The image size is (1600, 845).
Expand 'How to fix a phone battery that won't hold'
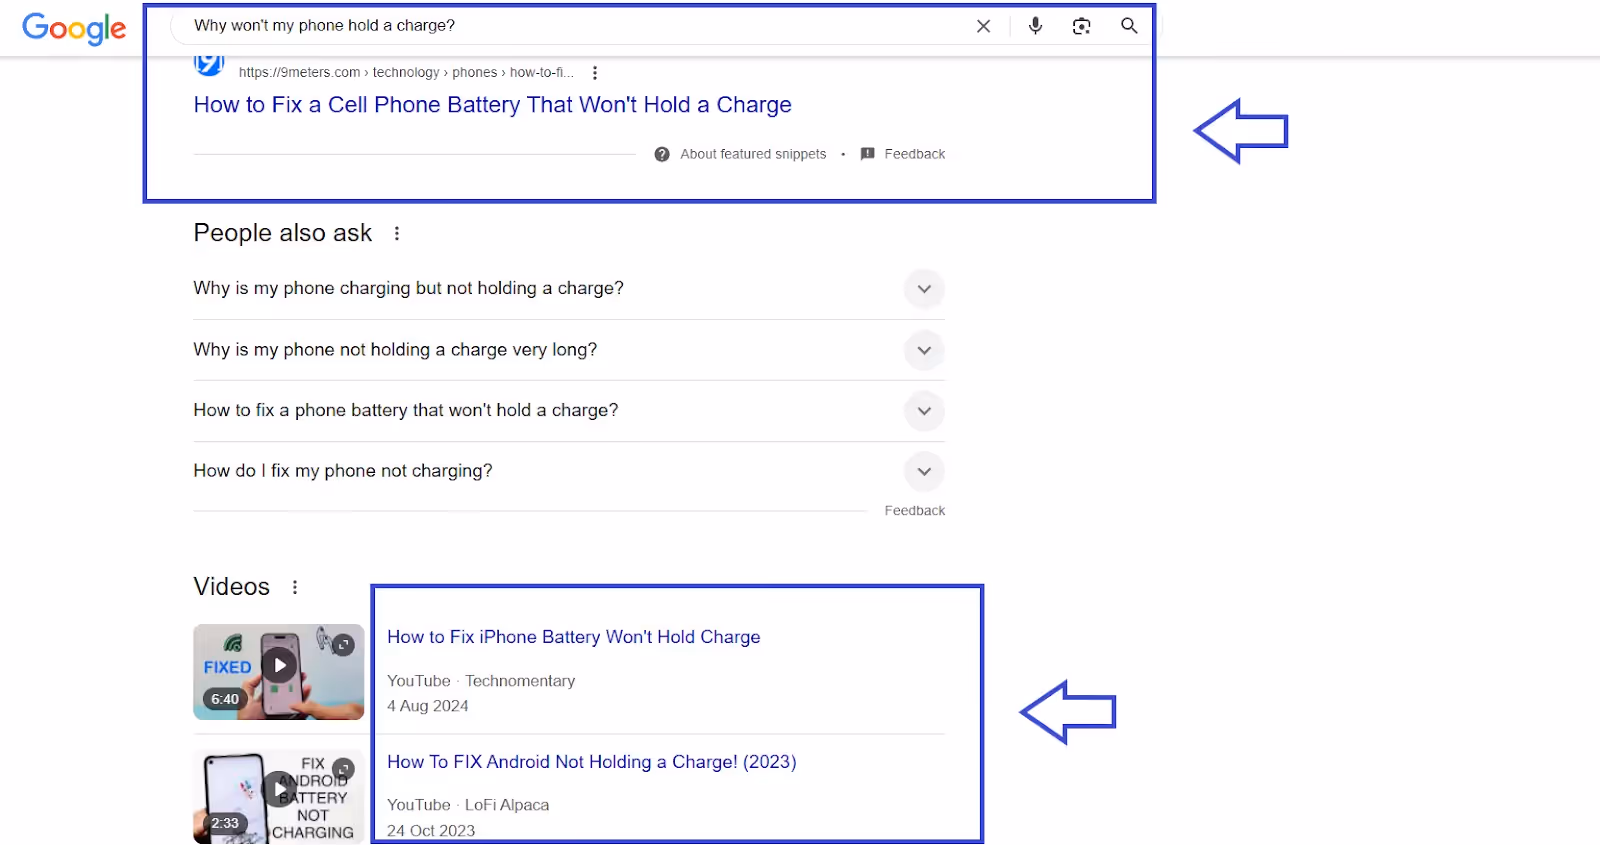tap(924, 411)
